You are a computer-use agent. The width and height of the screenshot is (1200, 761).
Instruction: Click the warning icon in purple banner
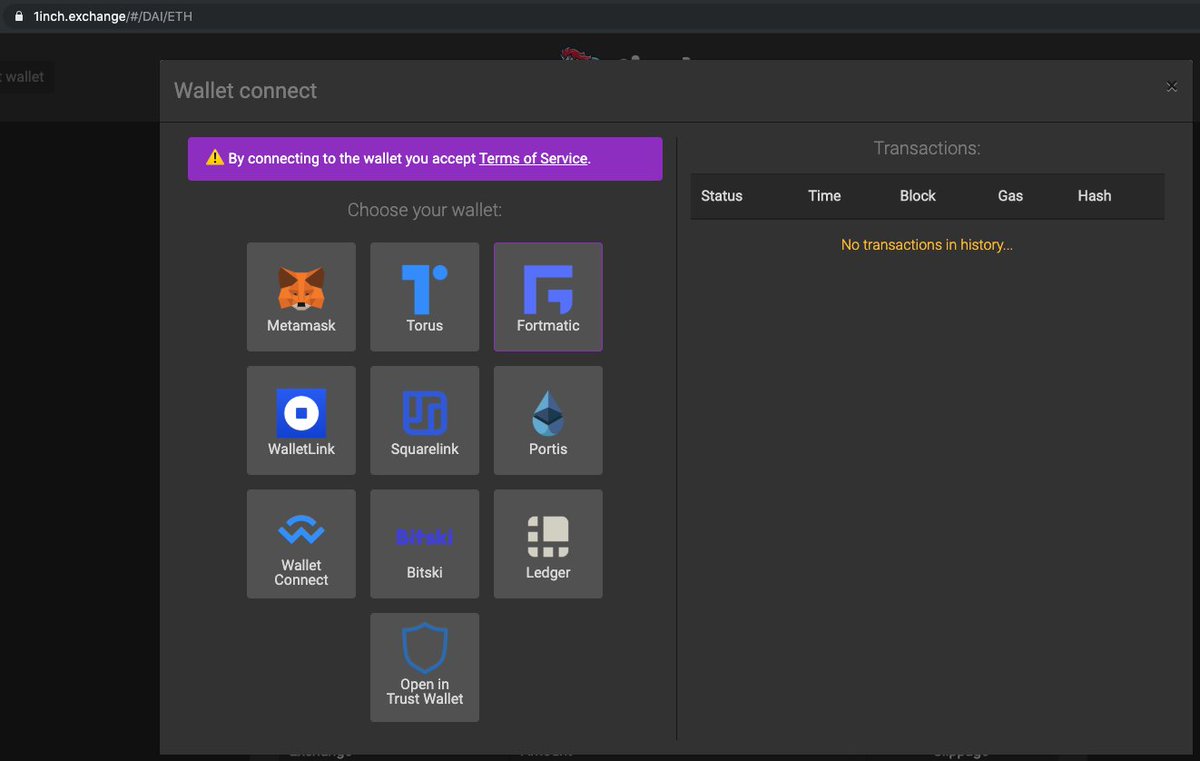215,158
